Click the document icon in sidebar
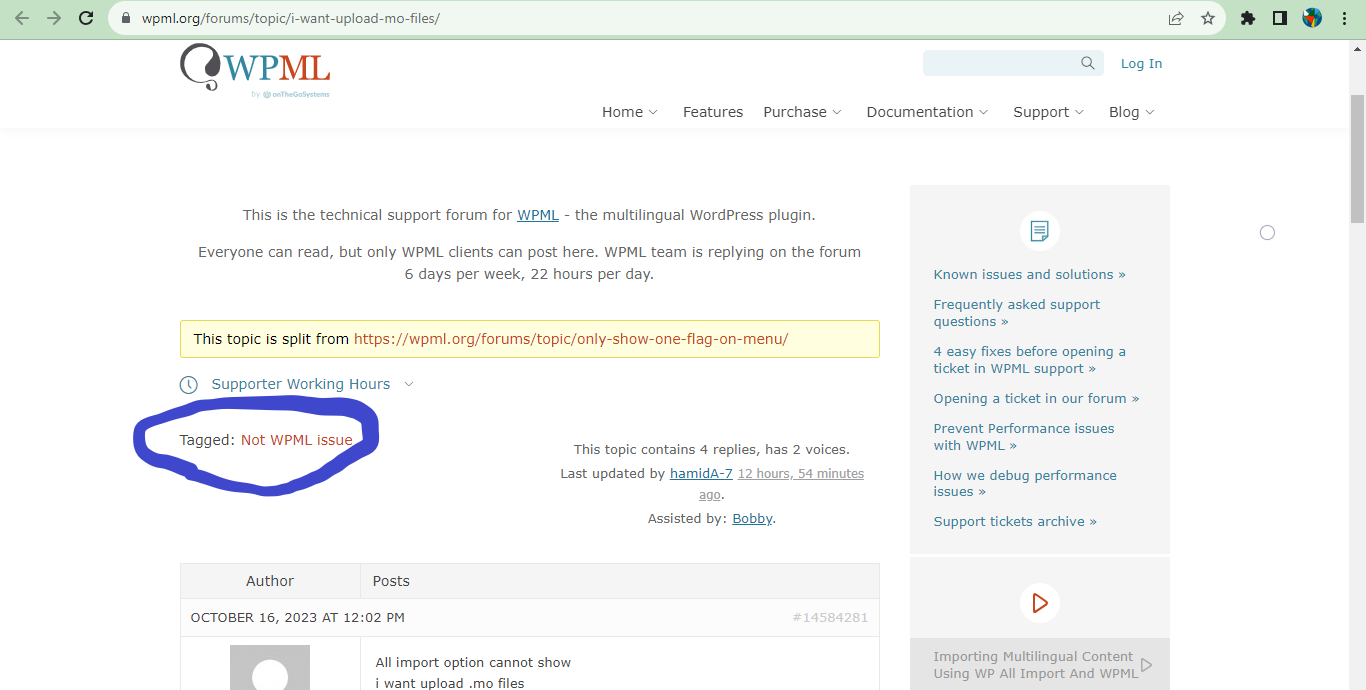The width and height of the screenshot is (1366, 690). [1040, 231]
